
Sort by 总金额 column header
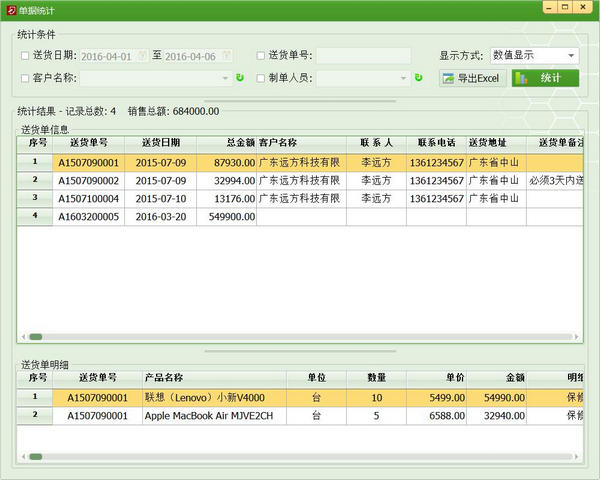227,143
